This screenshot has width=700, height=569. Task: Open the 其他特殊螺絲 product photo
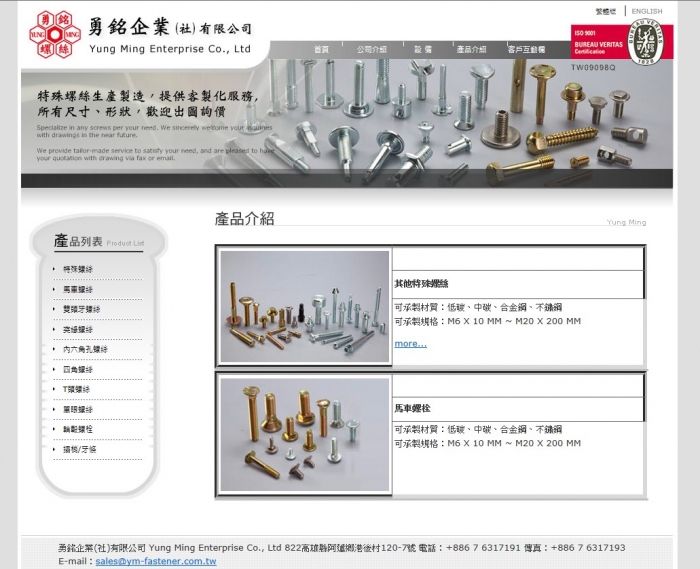coord(305,306)
